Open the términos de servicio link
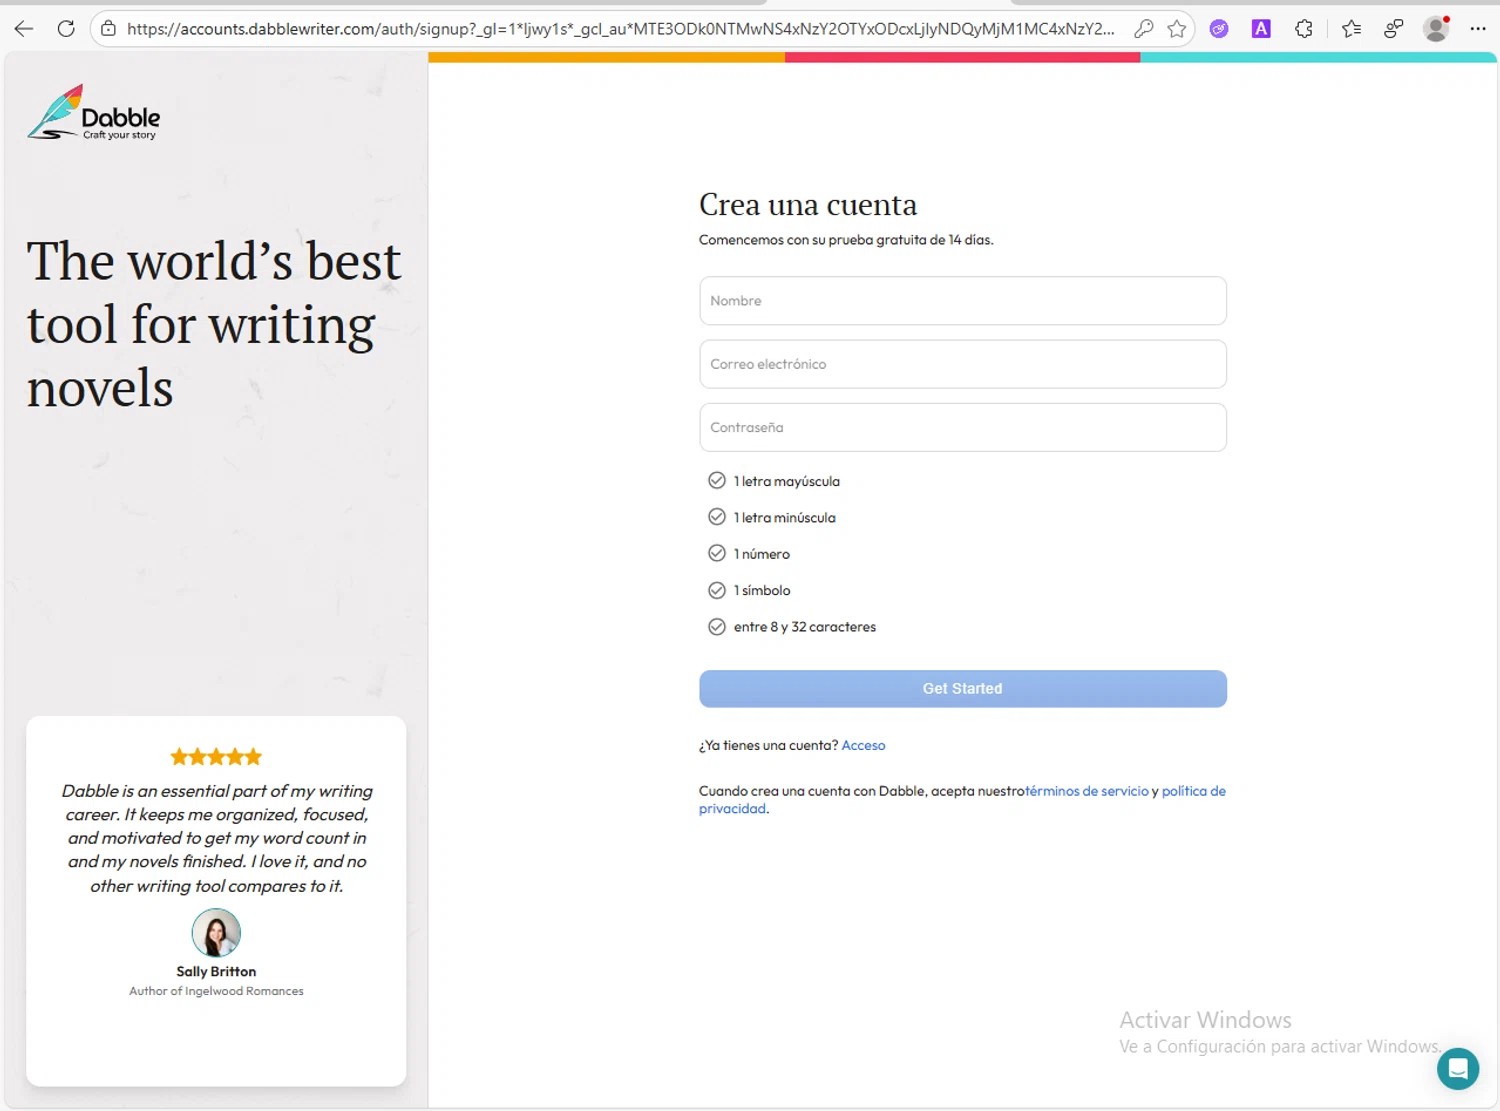 1088,791
